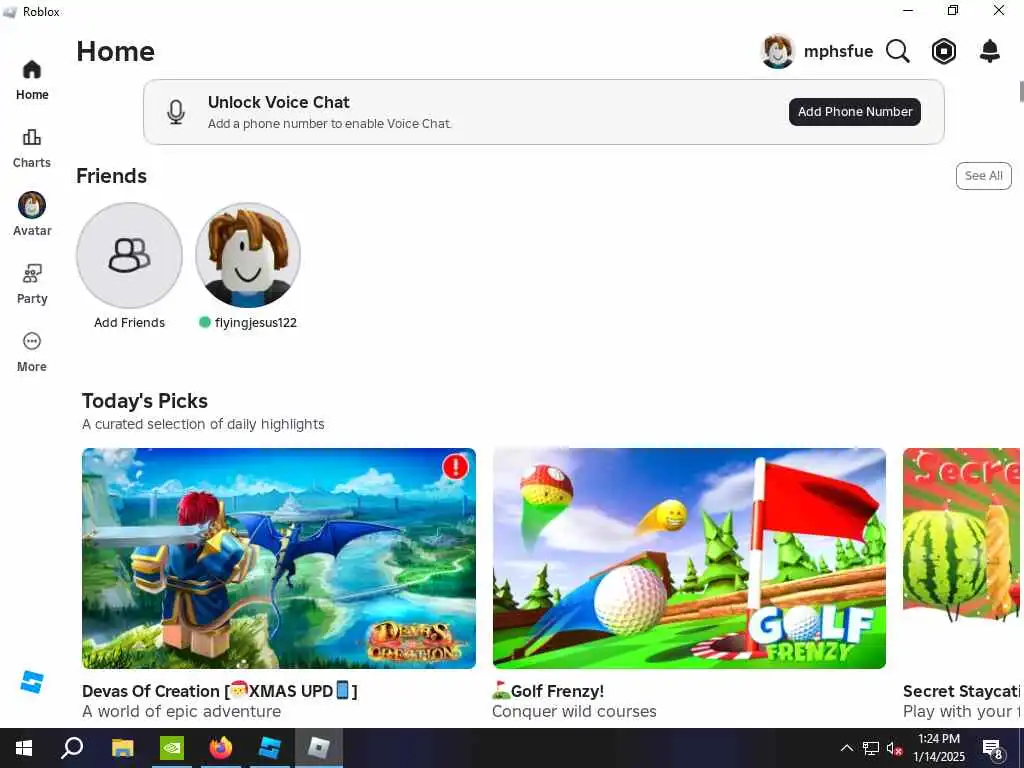Image resolution: width=1024 pixels, height=768 pixels.
Task: Open flyingjesus122 friend avatar
Action: tap(248, 255)
